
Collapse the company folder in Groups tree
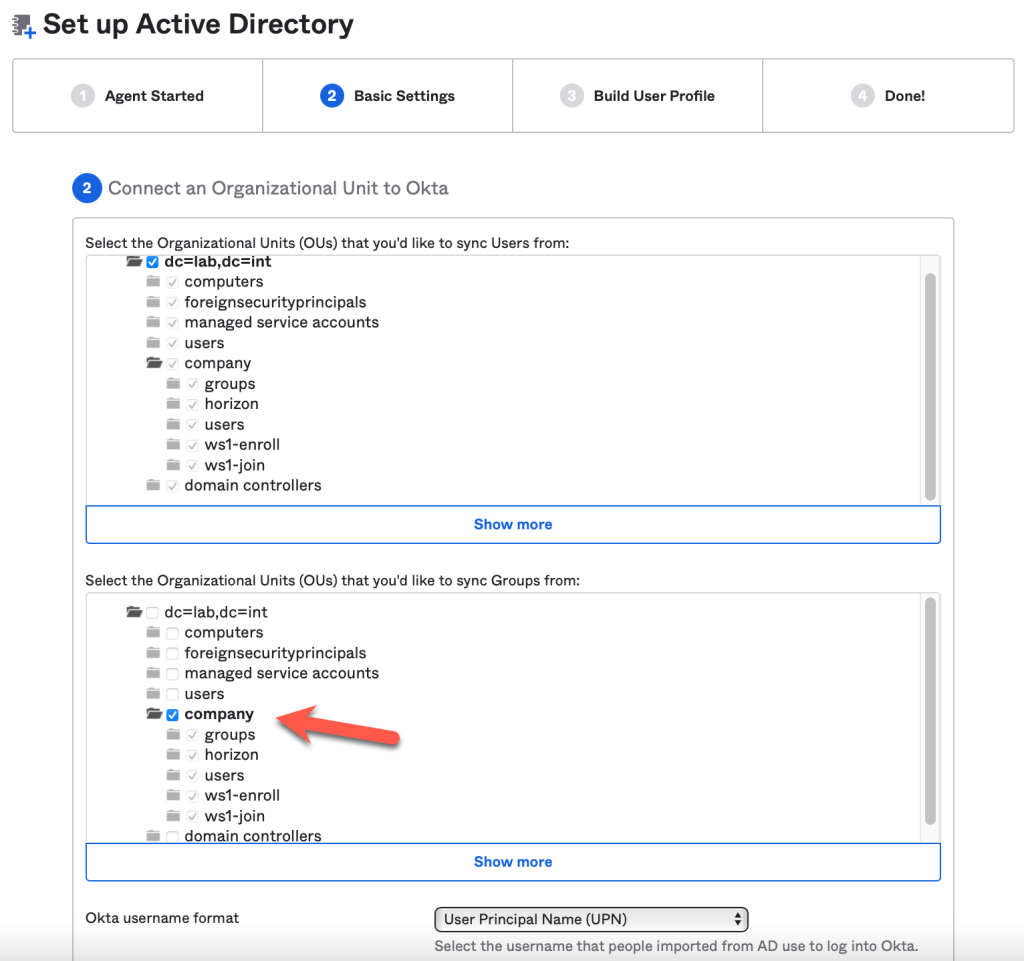coord(154,714)
